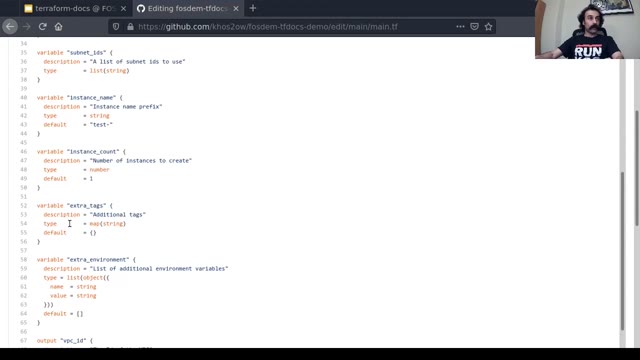Click line number 51 in gutter
The image size is (640, 360).
pyautogui.click(x=24, y=196)
